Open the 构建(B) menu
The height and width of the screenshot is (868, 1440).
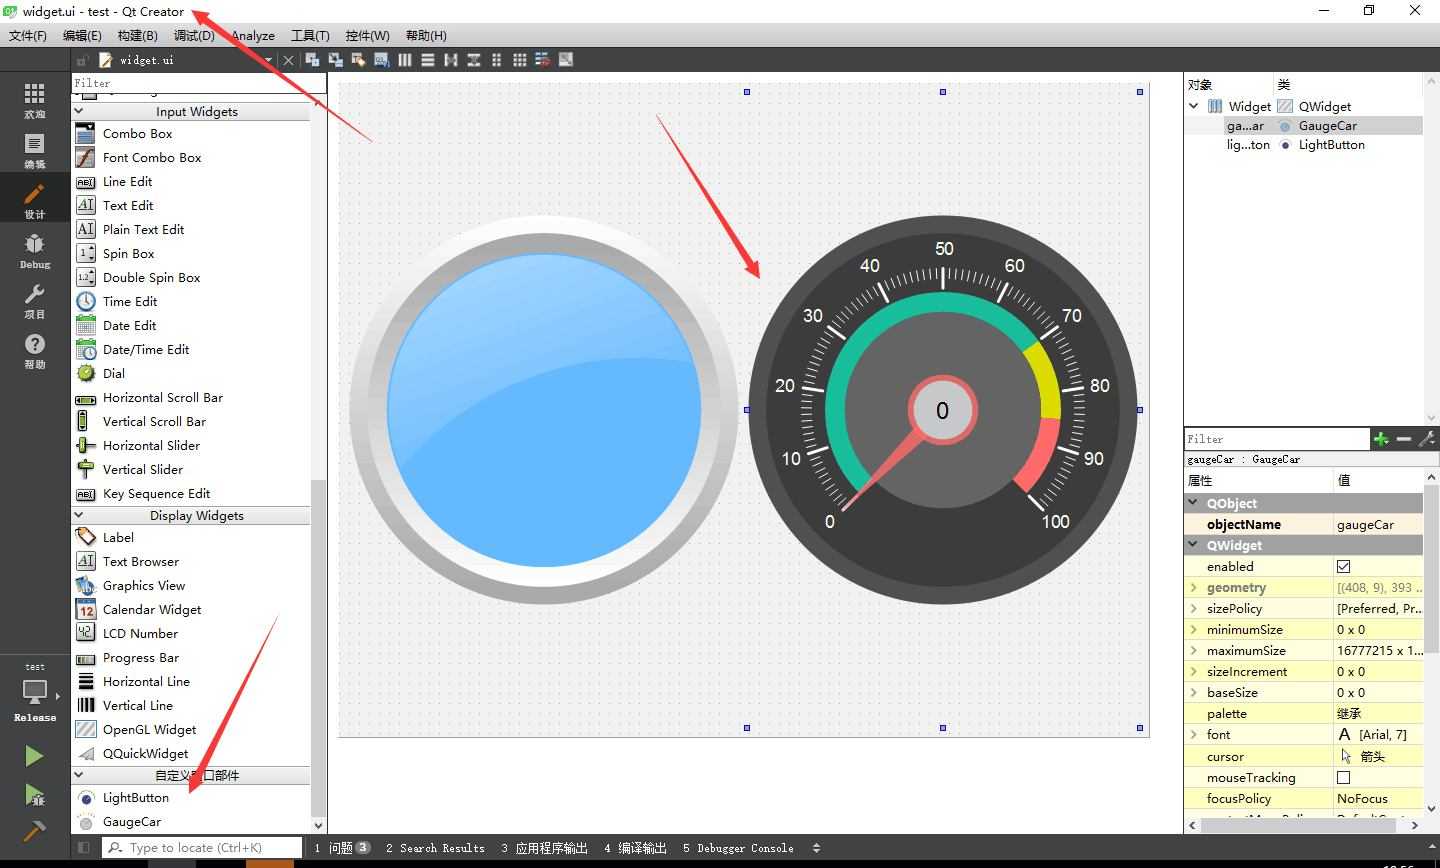pyautogui.click(x=137, y=35)
